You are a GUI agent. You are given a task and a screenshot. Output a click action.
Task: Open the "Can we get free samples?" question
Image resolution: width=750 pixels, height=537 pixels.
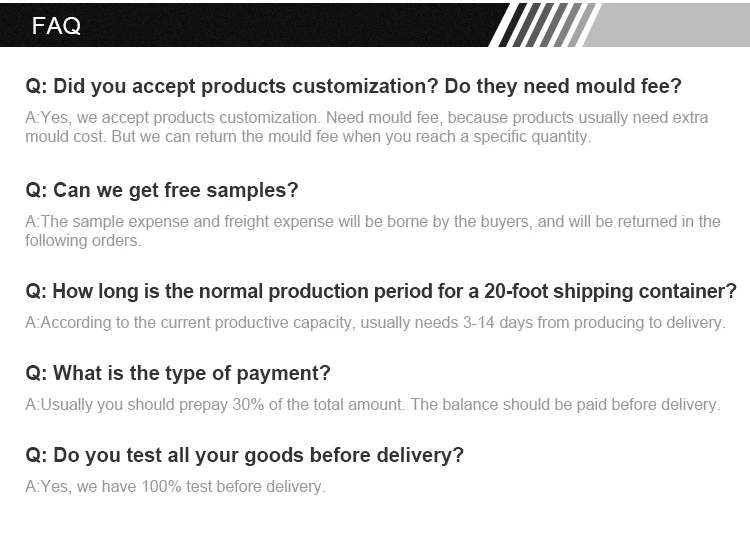pyautogui.click(x=162, y=190)
